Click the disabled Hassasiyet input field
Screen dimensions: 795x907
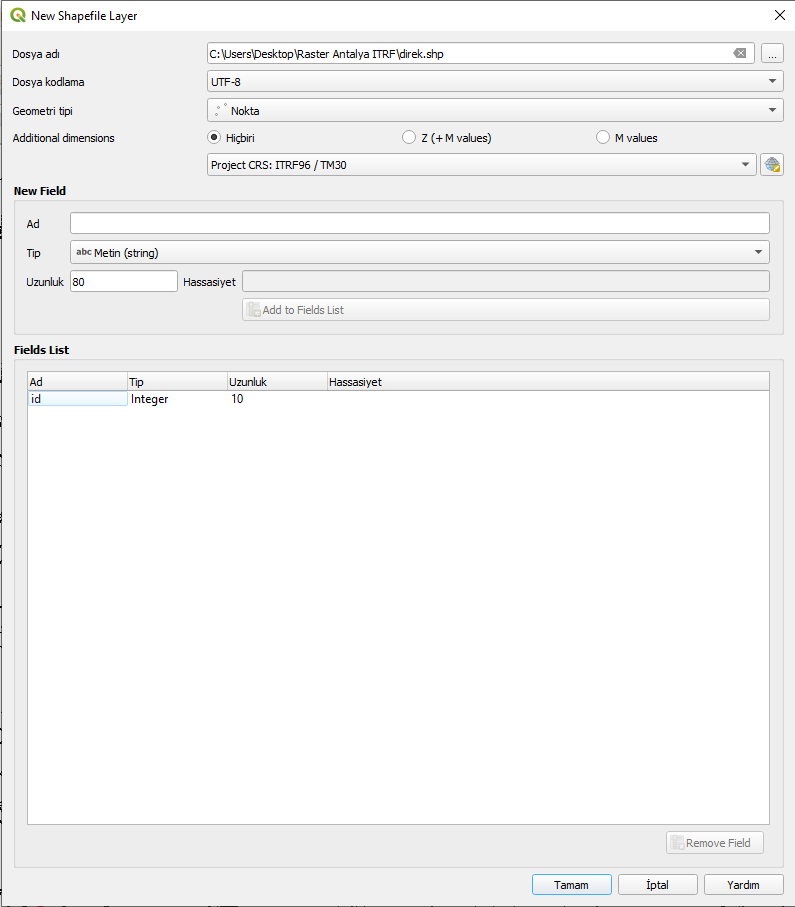(x=506, y=282)
